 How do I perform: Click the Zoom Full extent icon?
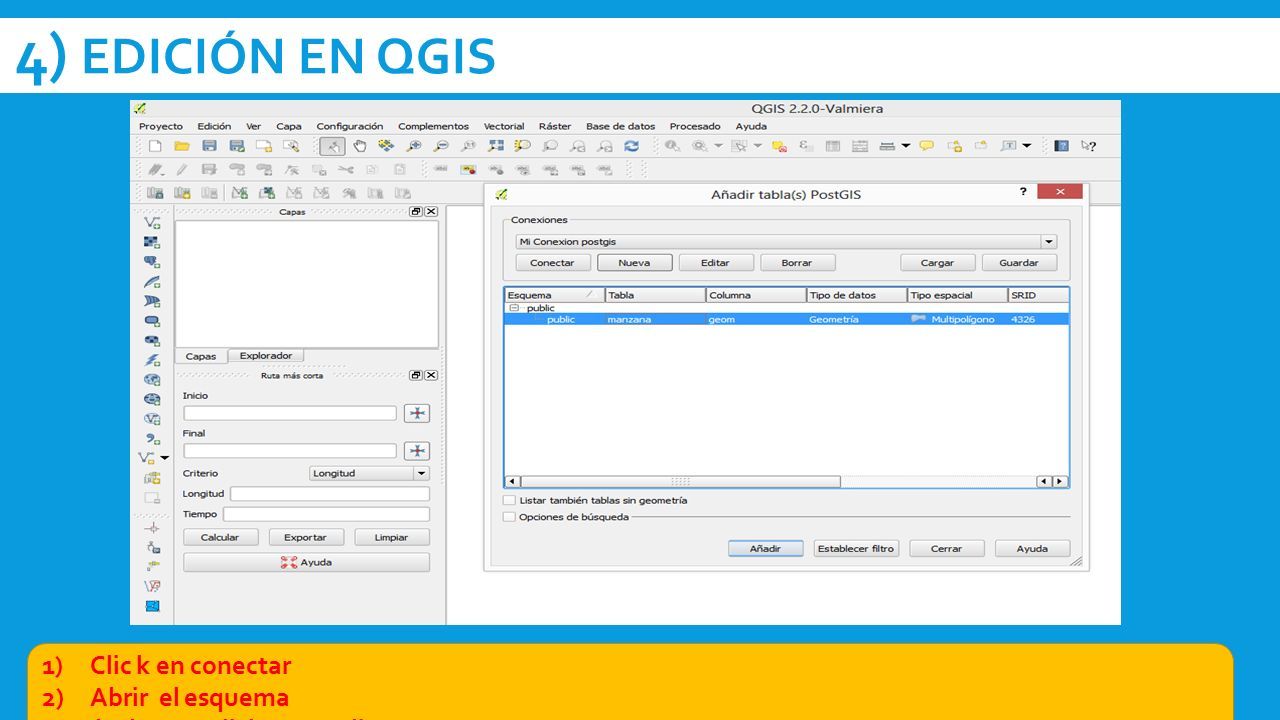[x=496, y=146]
